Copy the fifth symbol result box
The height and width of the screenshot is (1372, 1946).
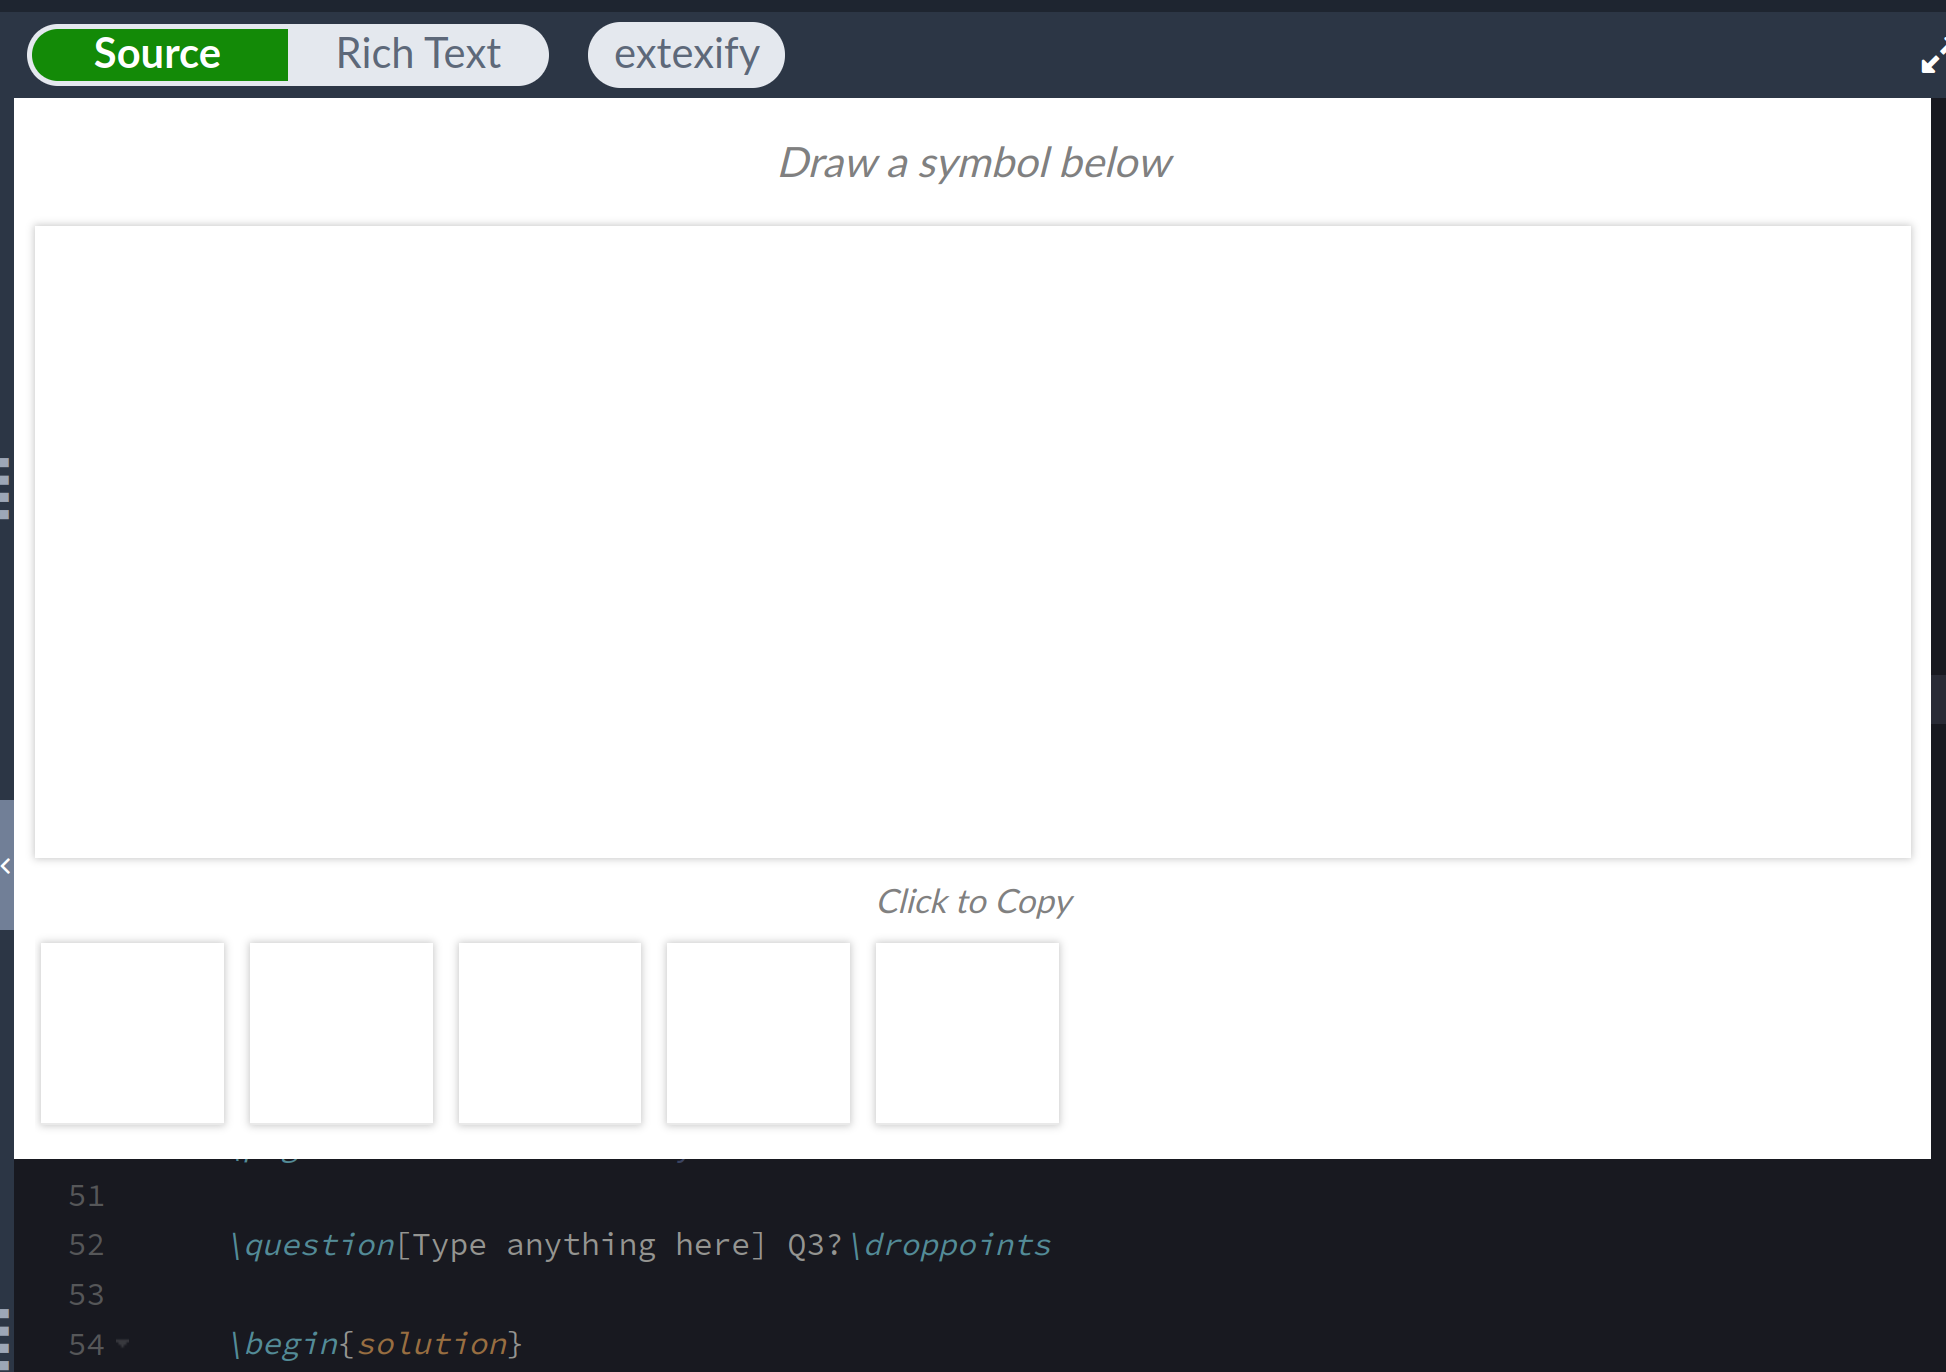(x=967, y=1033)
